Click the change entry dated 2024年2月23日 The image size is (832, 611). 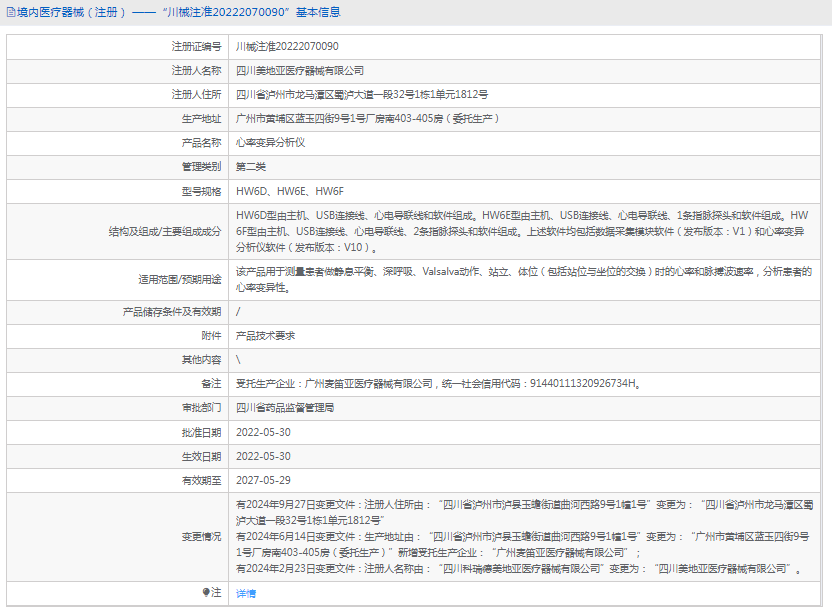pos(518,569)
